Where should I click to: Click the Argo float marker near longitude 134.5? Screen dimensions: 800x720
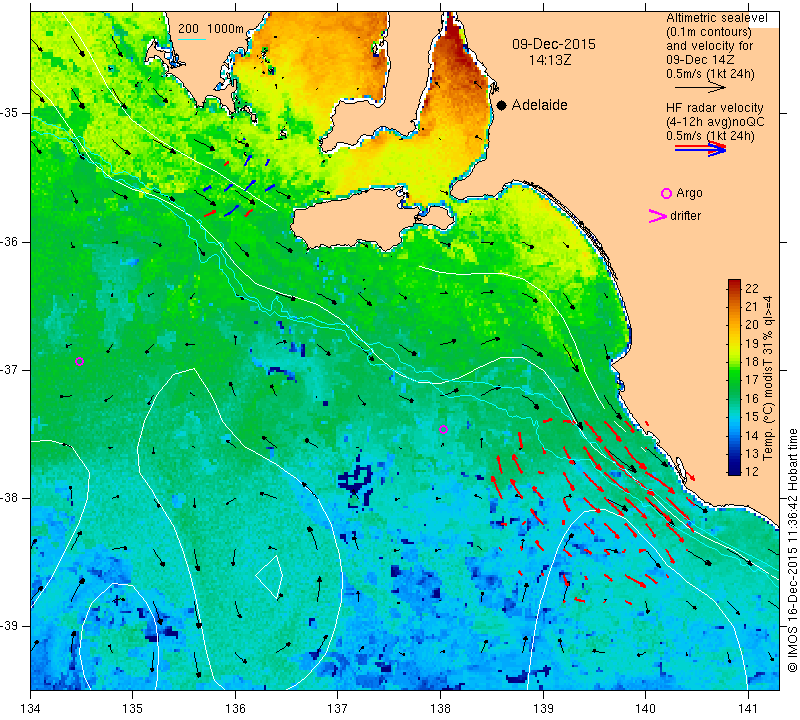click(x=79, y=362)
